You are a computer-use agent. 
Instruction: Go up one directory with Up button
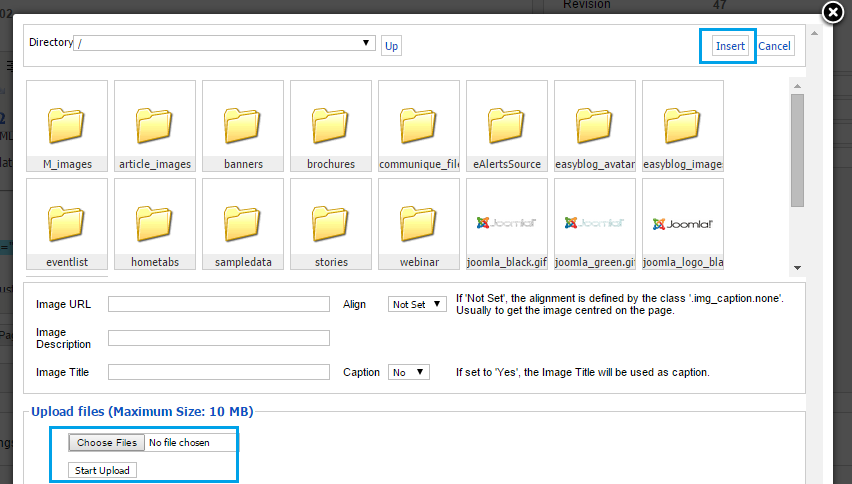(x=391, y=46)
